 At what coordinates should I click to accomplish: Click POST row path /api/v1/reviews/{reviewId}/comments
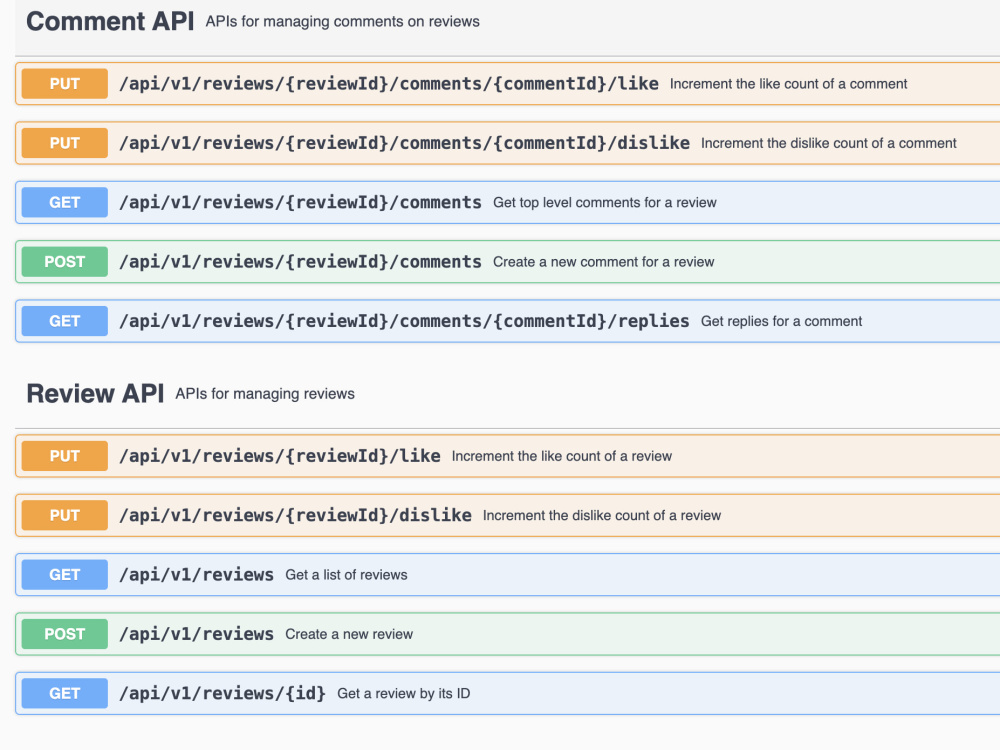[300, 261]
